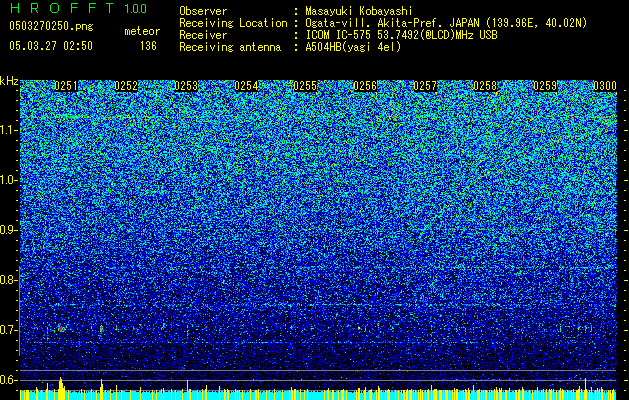
Task: Click the 0.7 kHz axis label
Action: [x=9, y=330]
